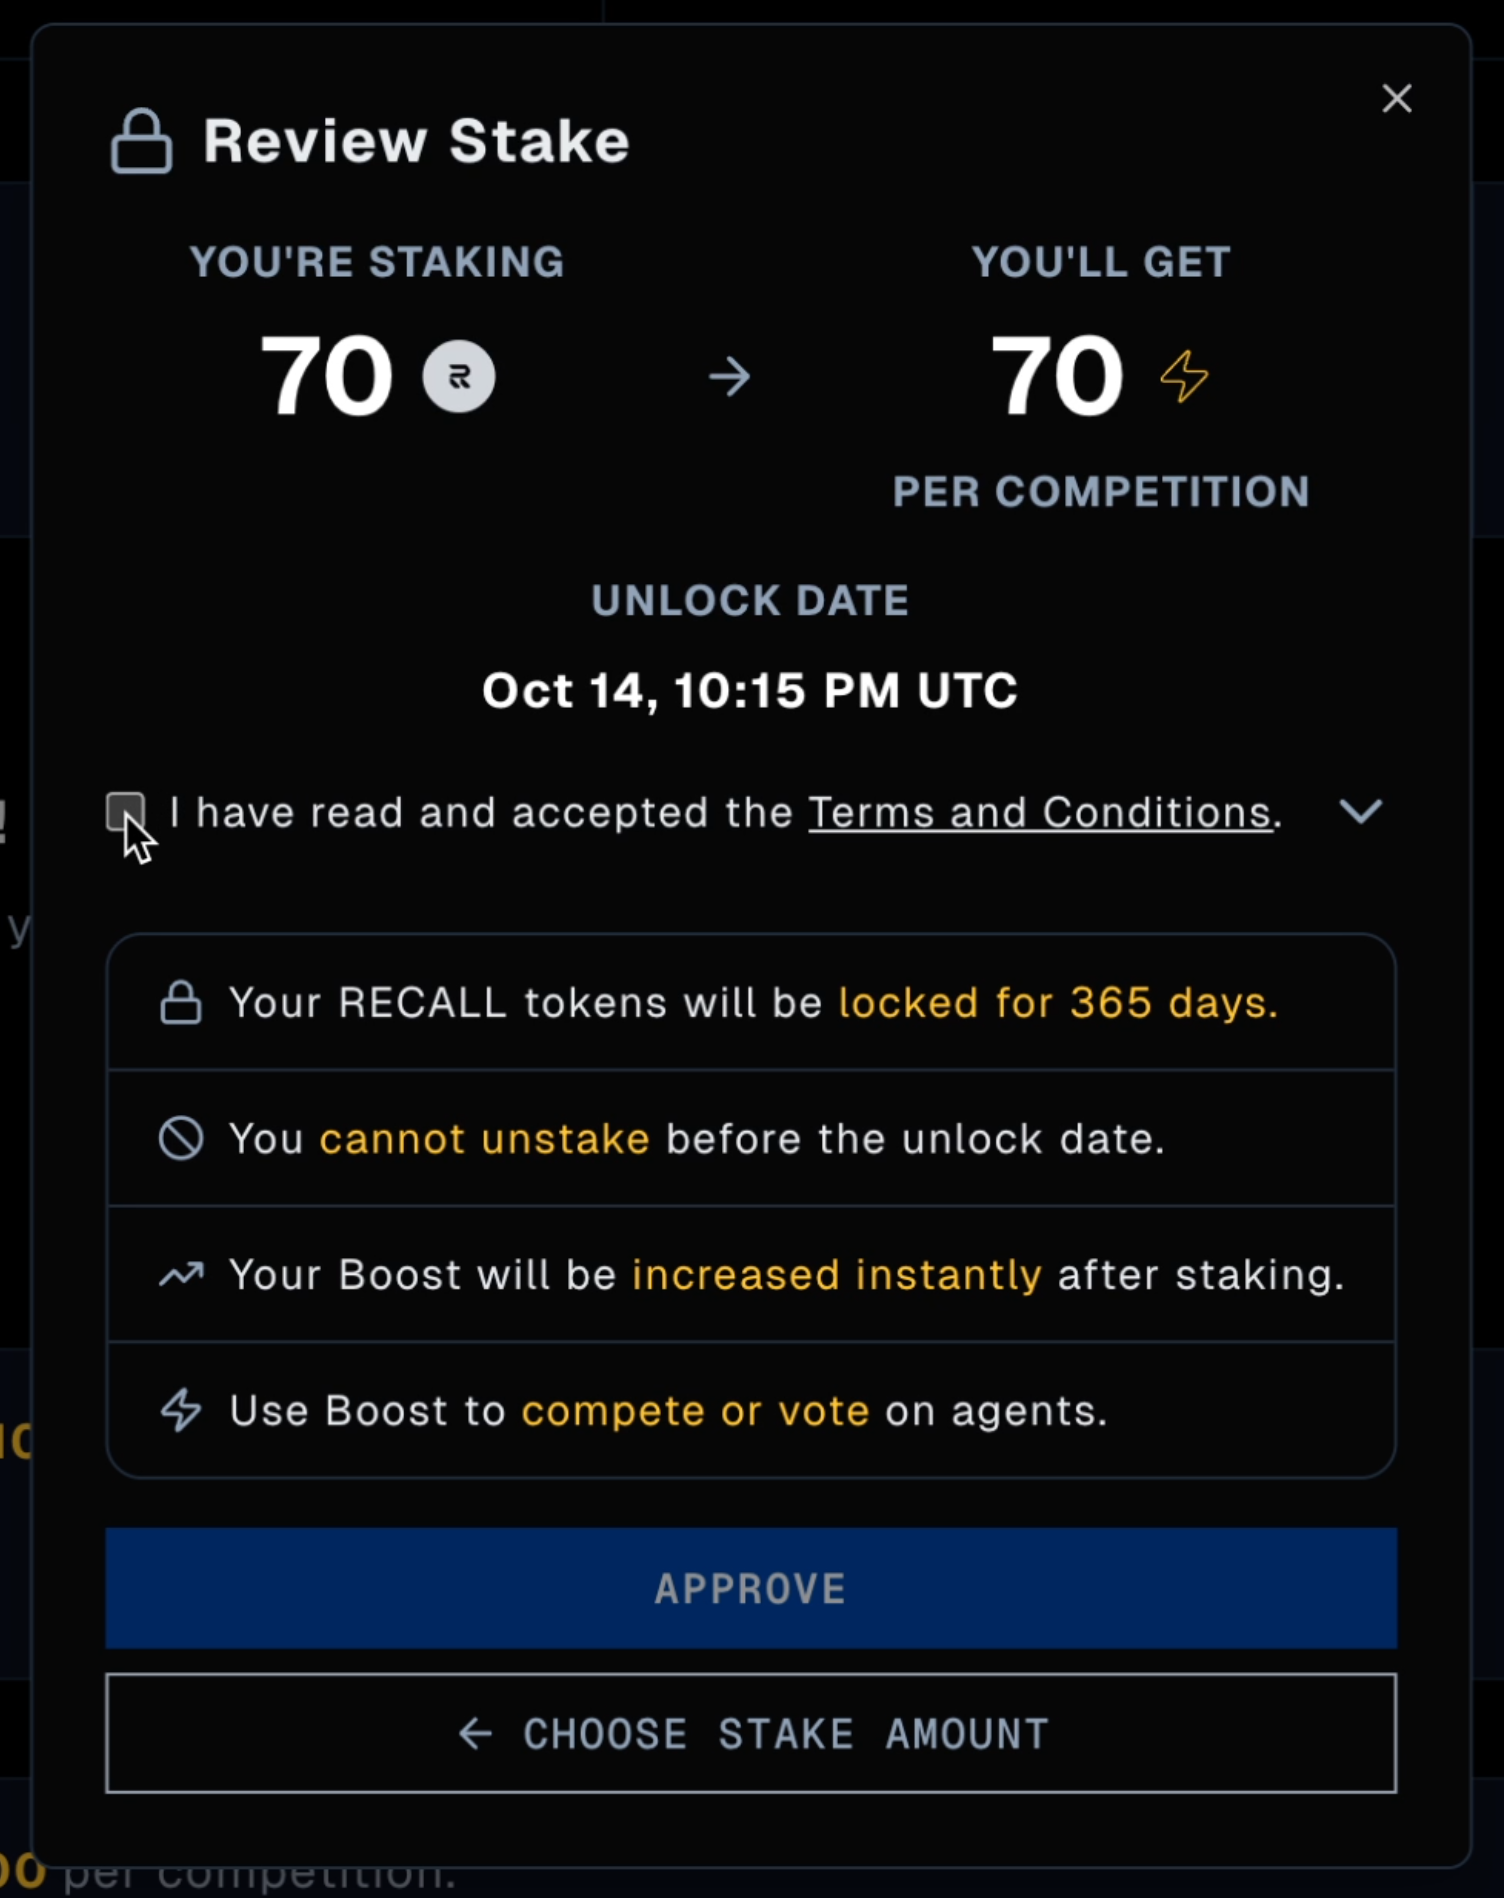The height and width of the screenshot is (1898, 1504).
Task: Click the 'locked for 365 days' highlighted text
Action: 1058,1003
